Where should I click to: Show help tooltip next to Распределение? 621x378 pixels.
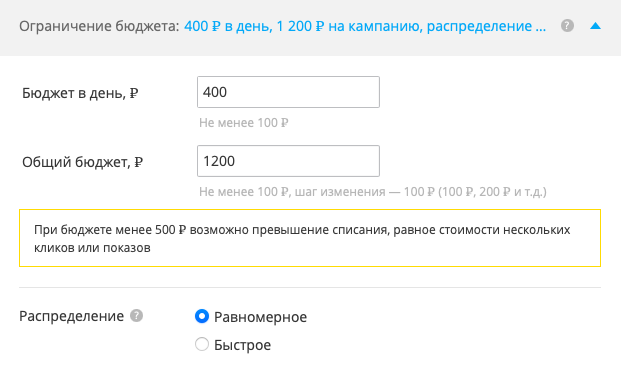point(136,316)
